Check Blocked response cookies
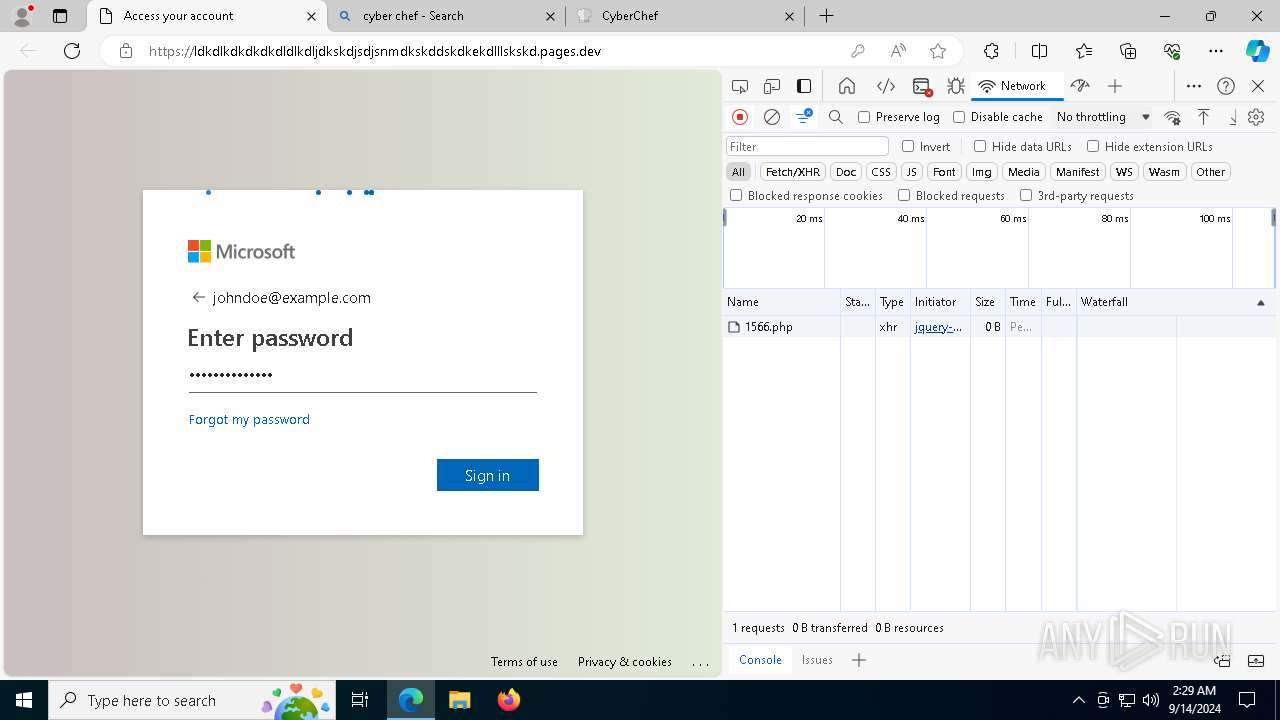The image size is (1280, 720). pos(736,196)
